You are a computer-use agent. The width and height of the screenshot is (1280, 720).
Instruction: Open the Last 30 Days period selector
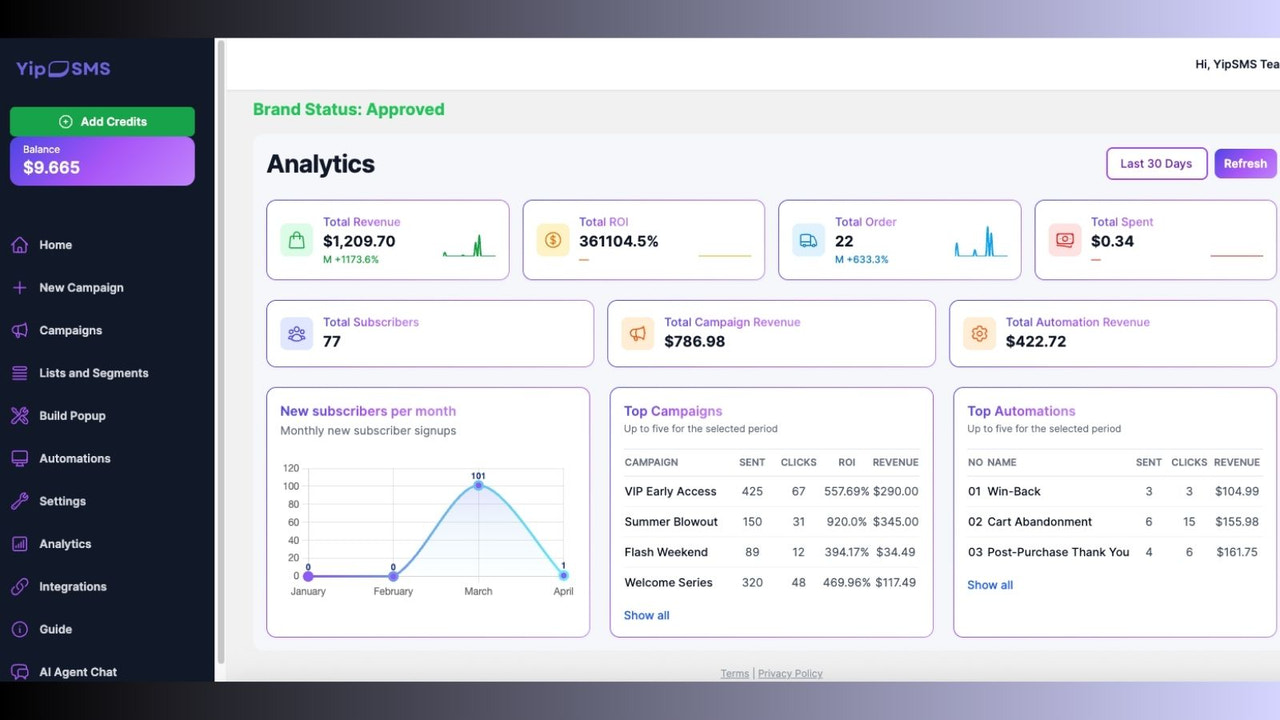point(1156,164)
